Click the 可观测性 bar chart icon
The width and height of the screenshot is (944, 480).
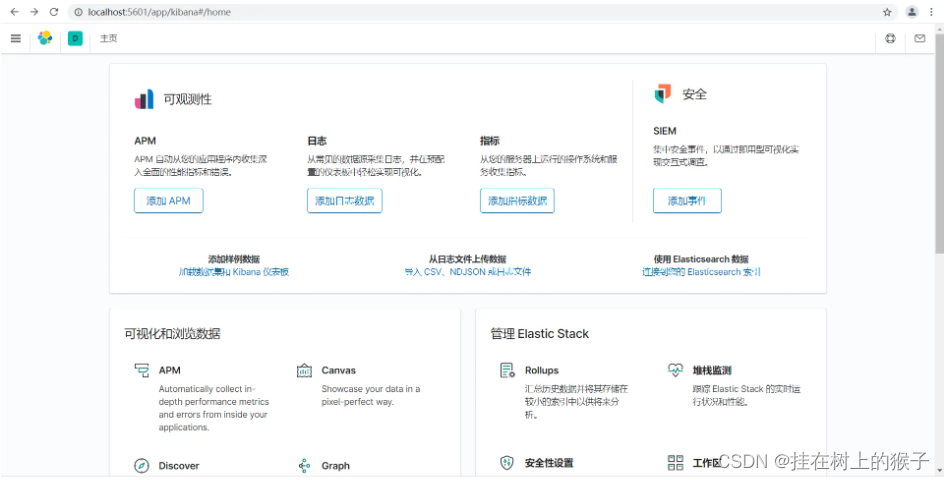(x=144, y=99)
